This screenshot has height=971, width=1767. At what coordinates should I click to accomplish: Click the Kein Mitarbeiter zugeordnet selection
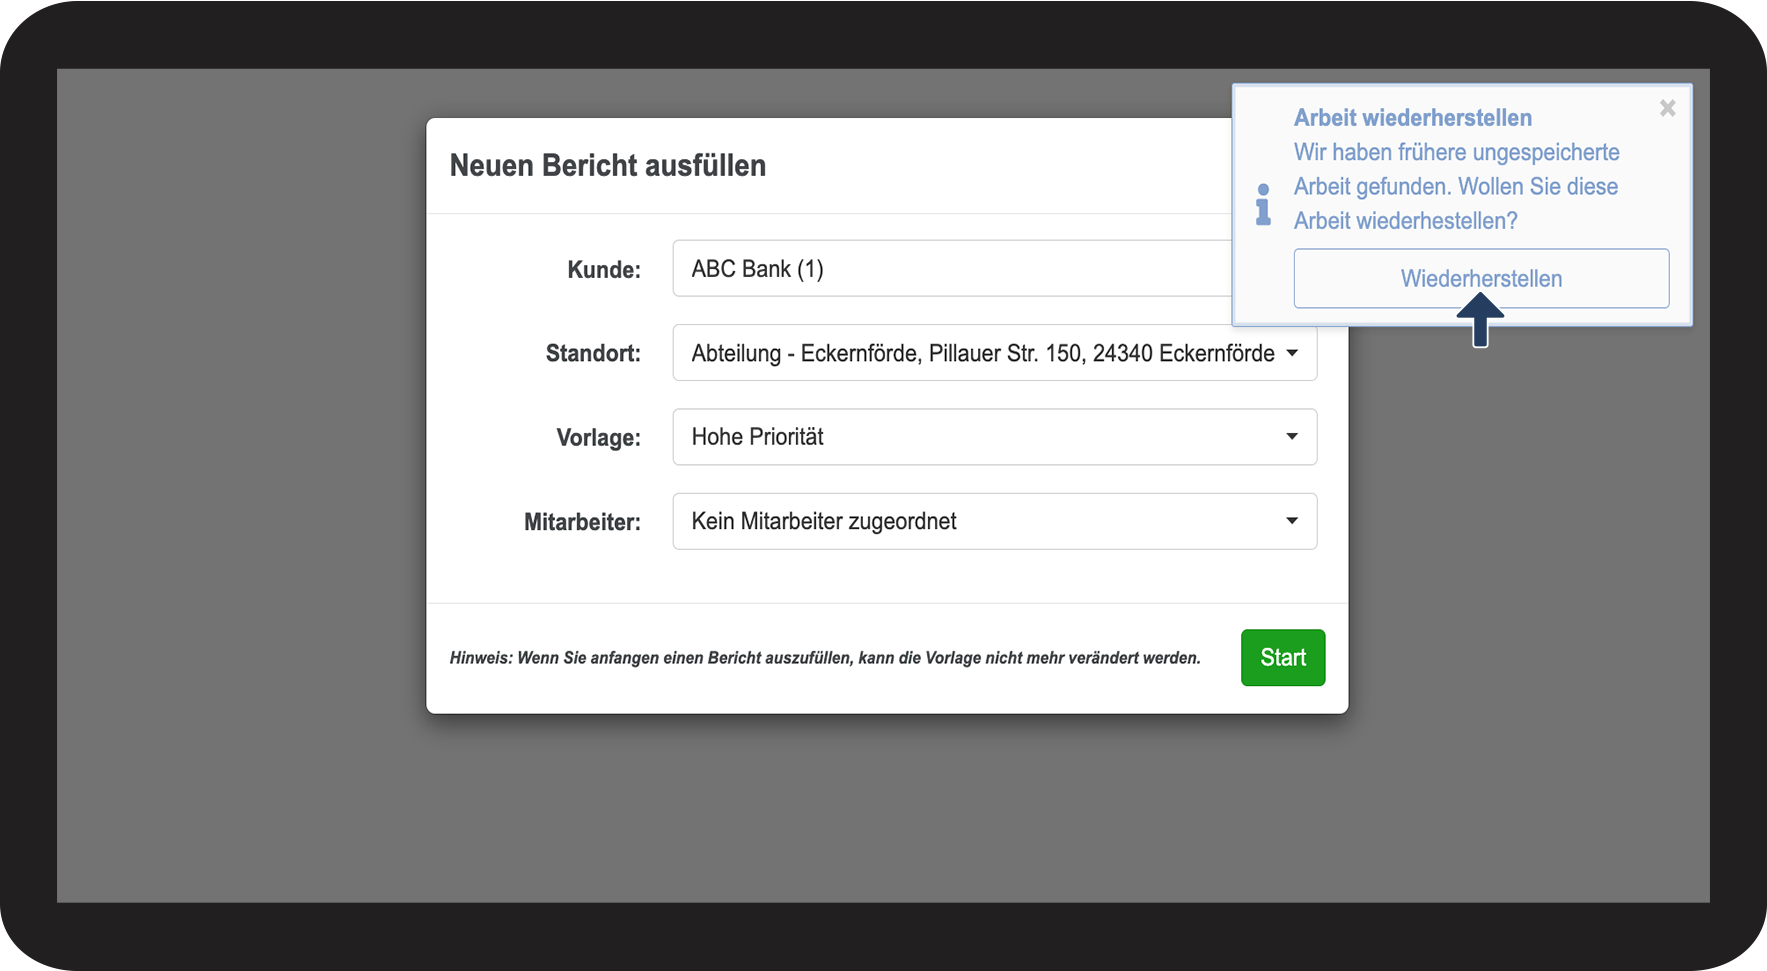tap(824, 521)
